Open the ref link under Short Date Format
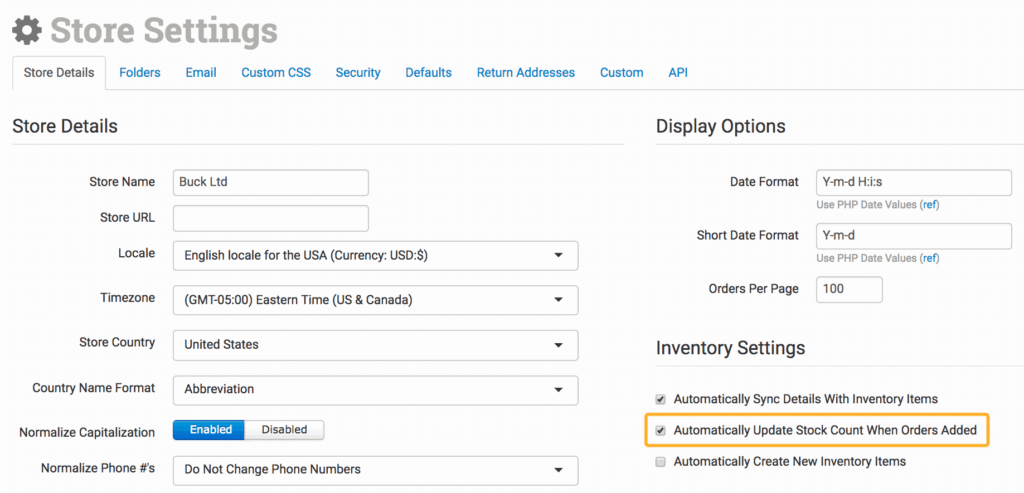 point(929,258)
